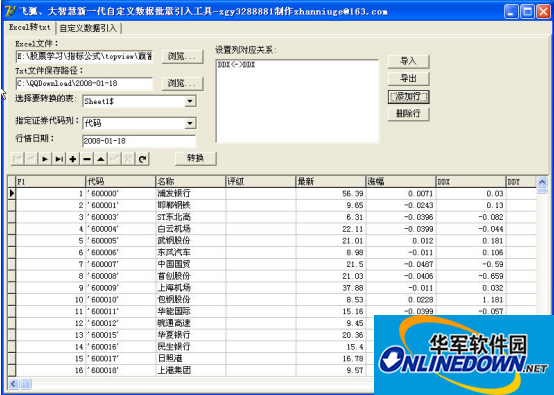The image size is (554, 395).
Task: Cancel edit X navigator button
Action: 128,159
